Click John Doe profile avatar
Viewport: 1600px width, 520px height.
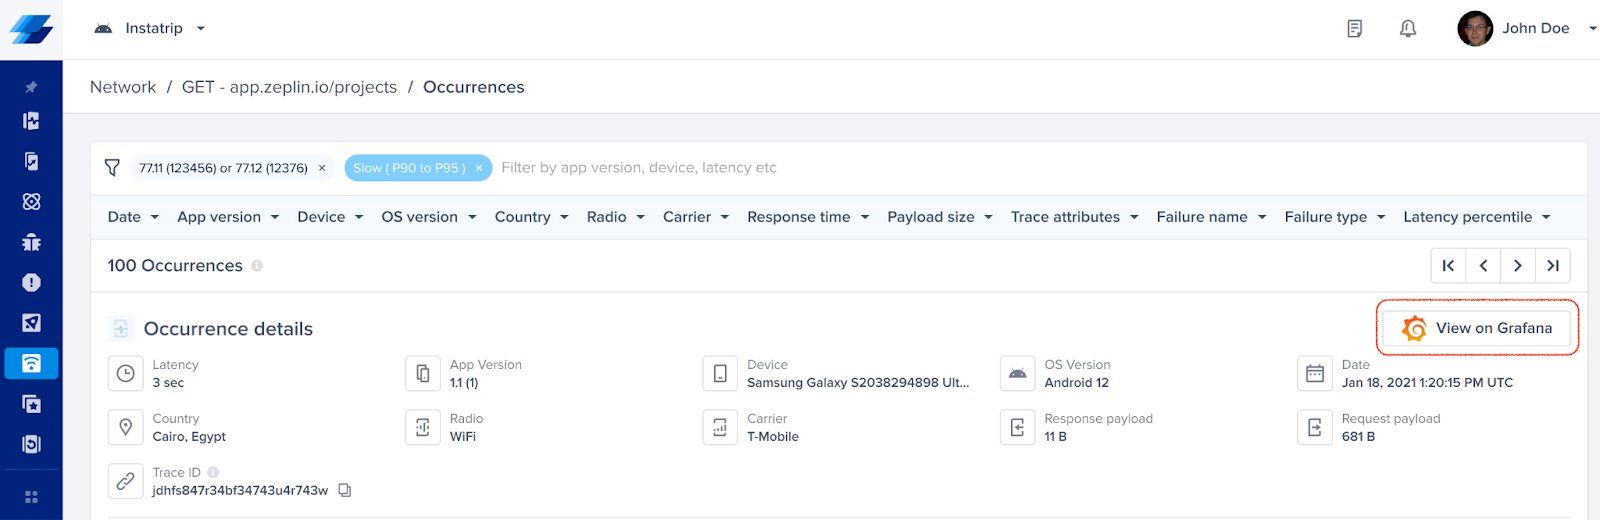(1475, 28)
